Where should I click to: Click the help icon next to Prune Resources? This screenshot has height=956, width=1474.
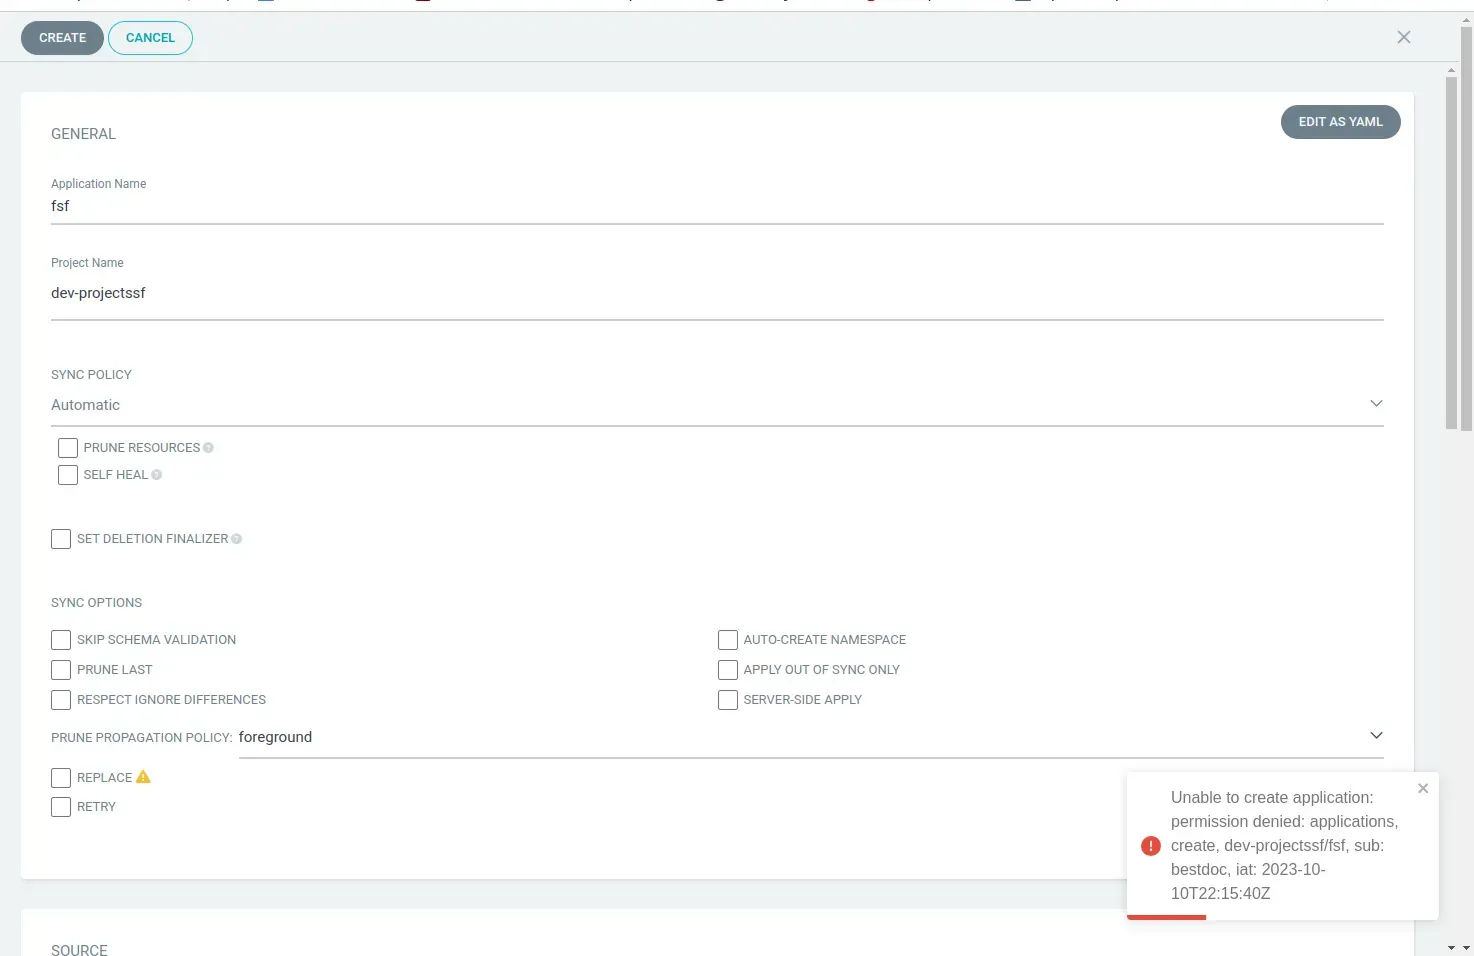[x=208, y=448]
